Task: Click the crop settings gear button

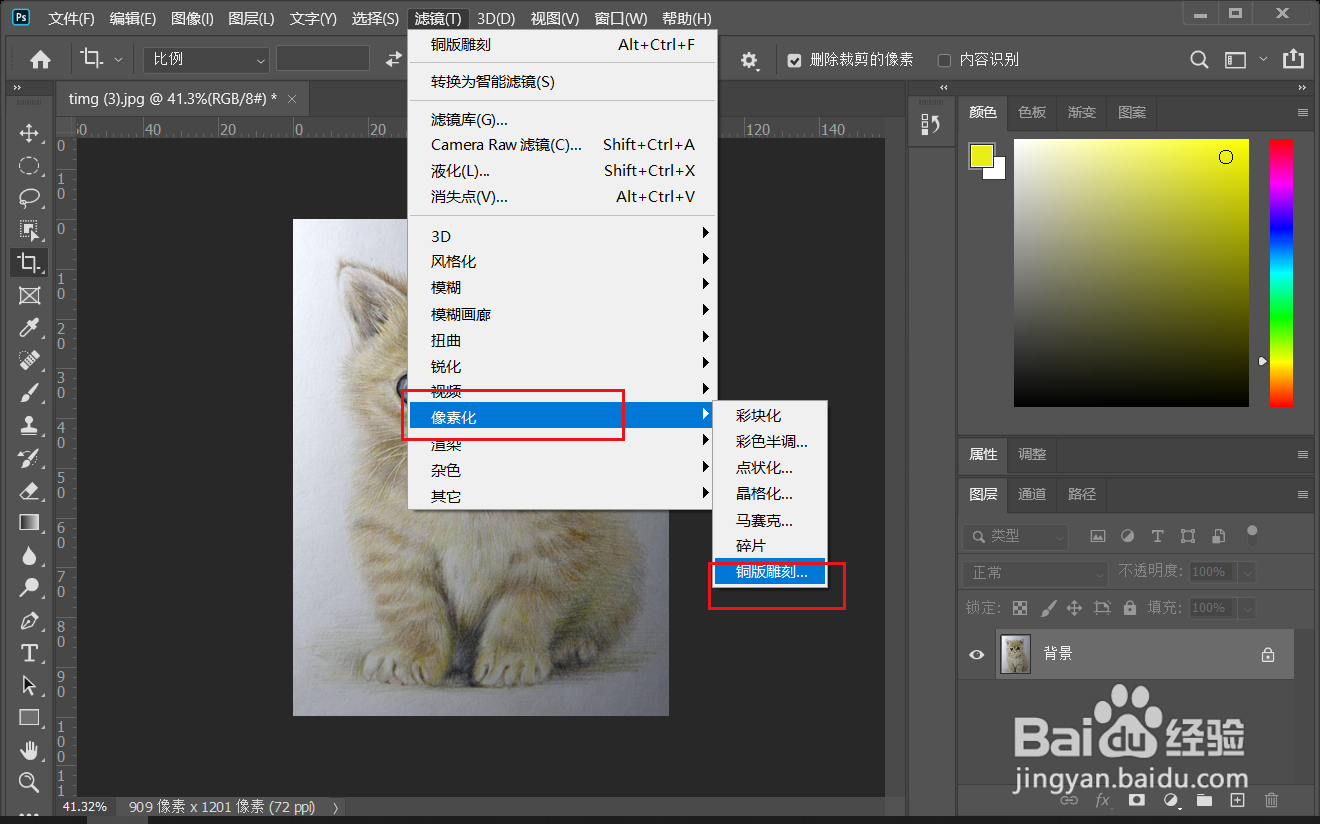Action: pos(748,59)
